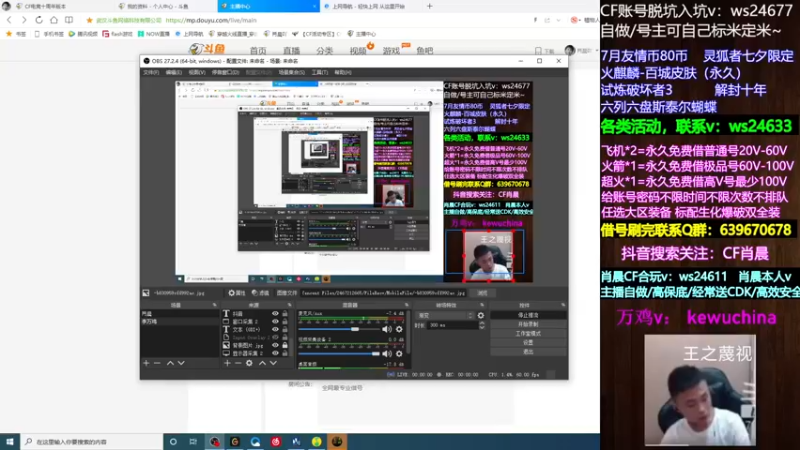800x450 pixels.
Task: Toggle lock on 显示器采集 2 source
Action: pos(285,353)
